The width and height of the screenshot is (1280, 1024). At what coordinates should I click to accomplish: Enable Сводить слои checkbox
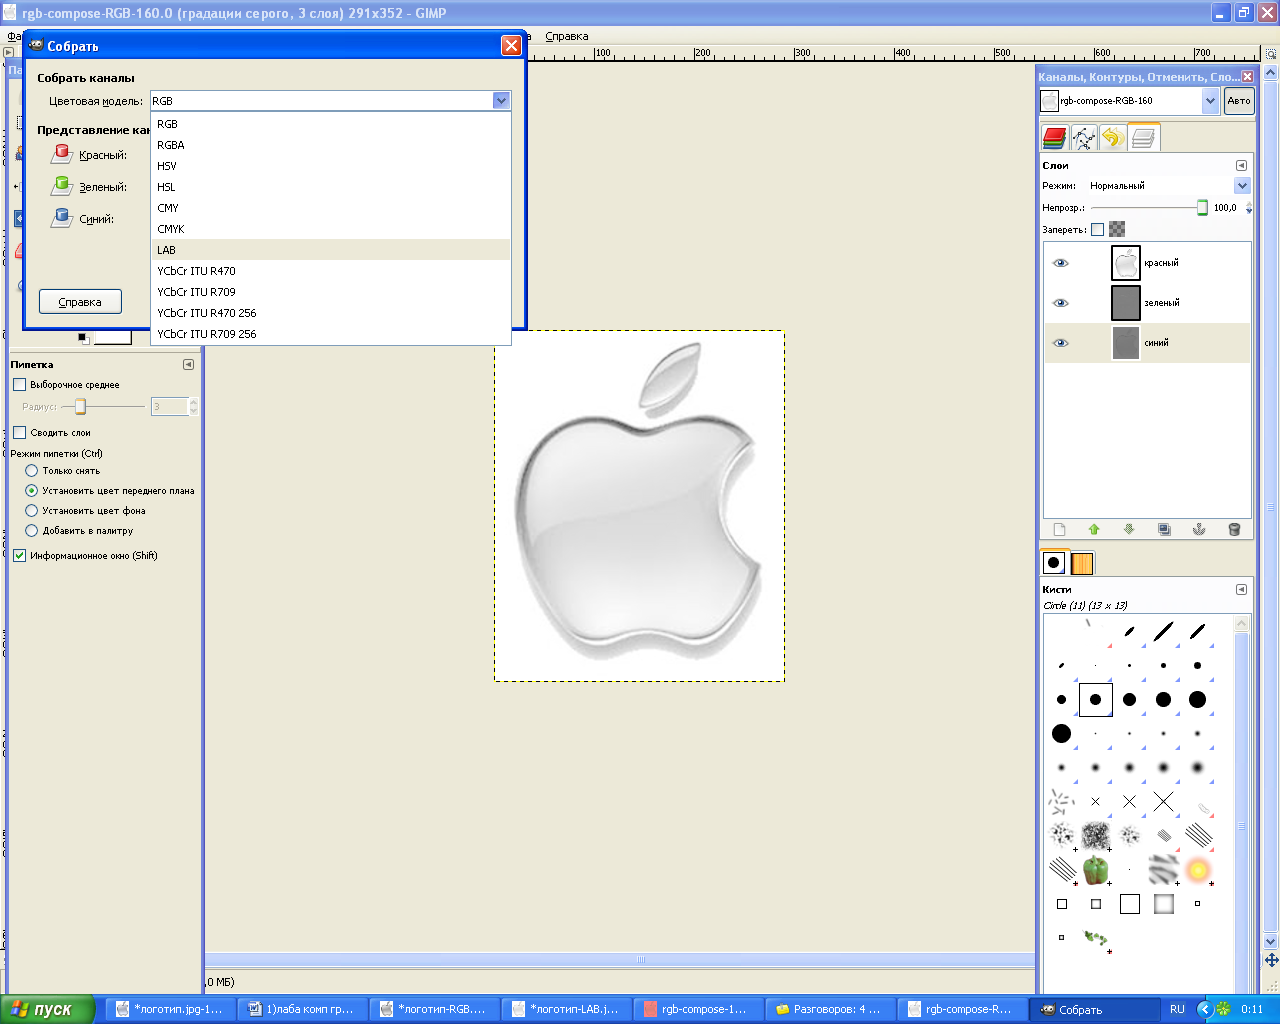point(19,433)
